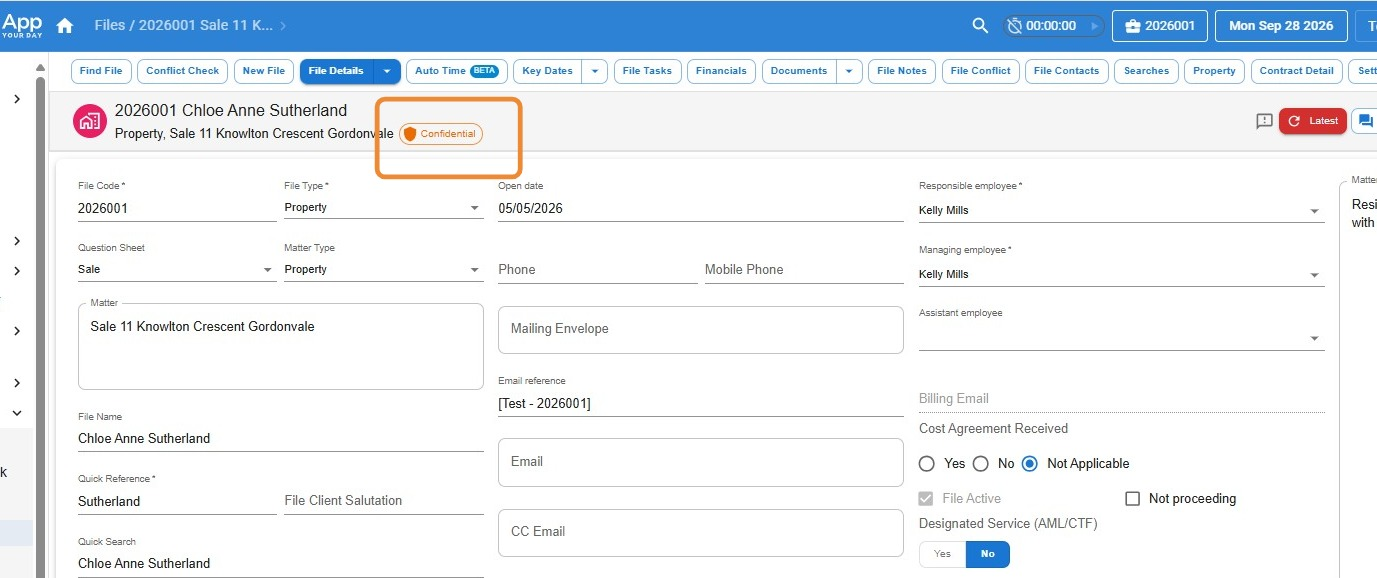Open the Financials tab
Viewport: 1377px width, 578px height.
[721, 71]
